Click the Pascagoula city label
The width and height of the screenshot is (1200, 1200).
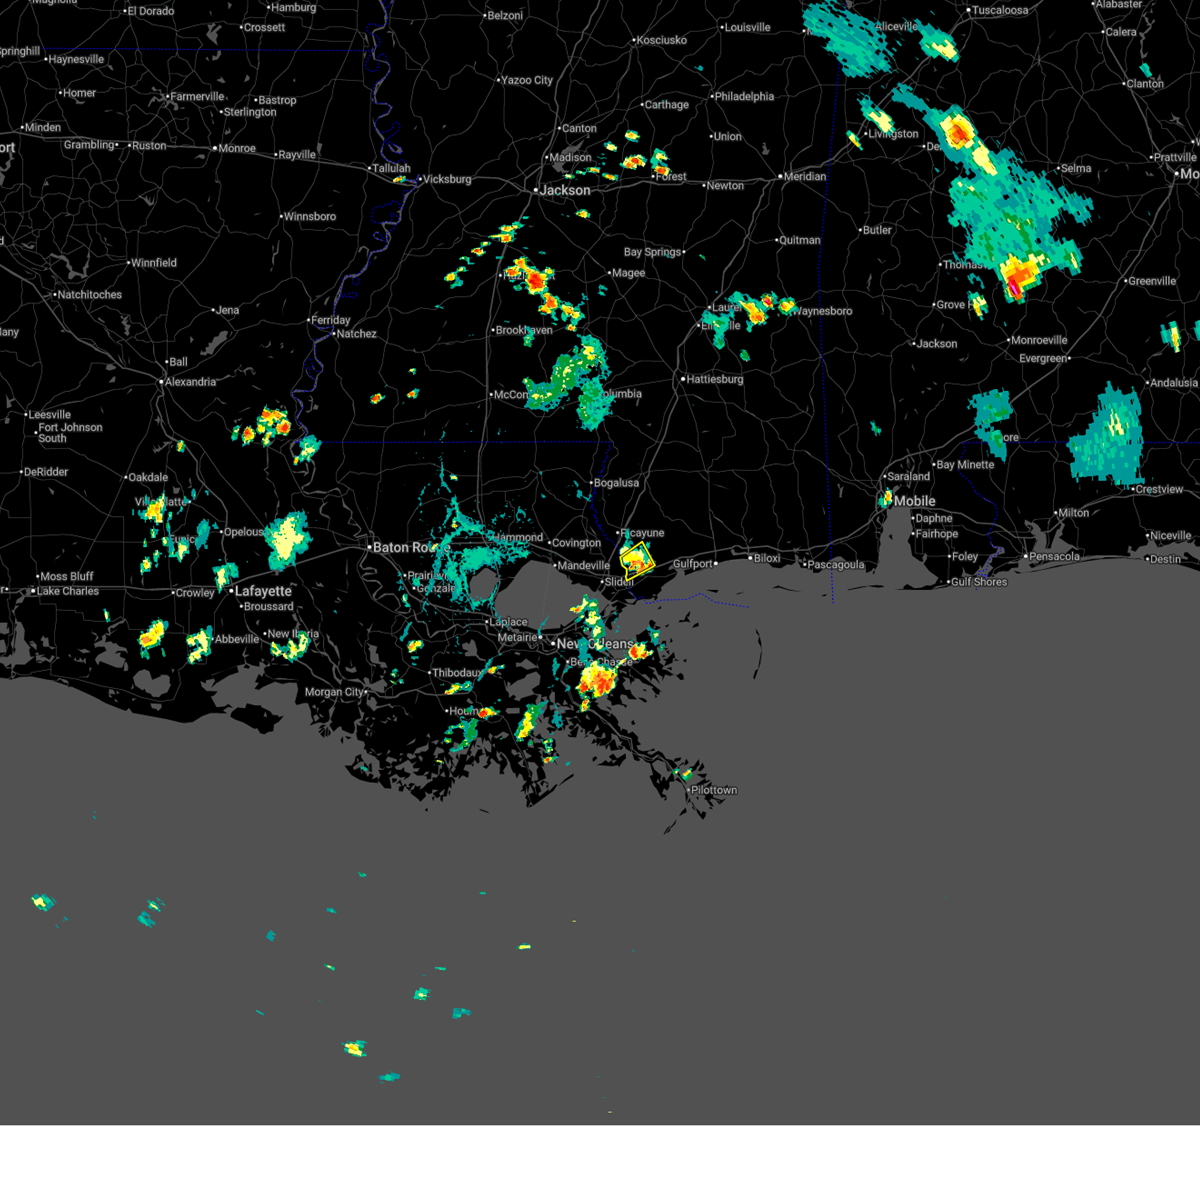[836, 565]
